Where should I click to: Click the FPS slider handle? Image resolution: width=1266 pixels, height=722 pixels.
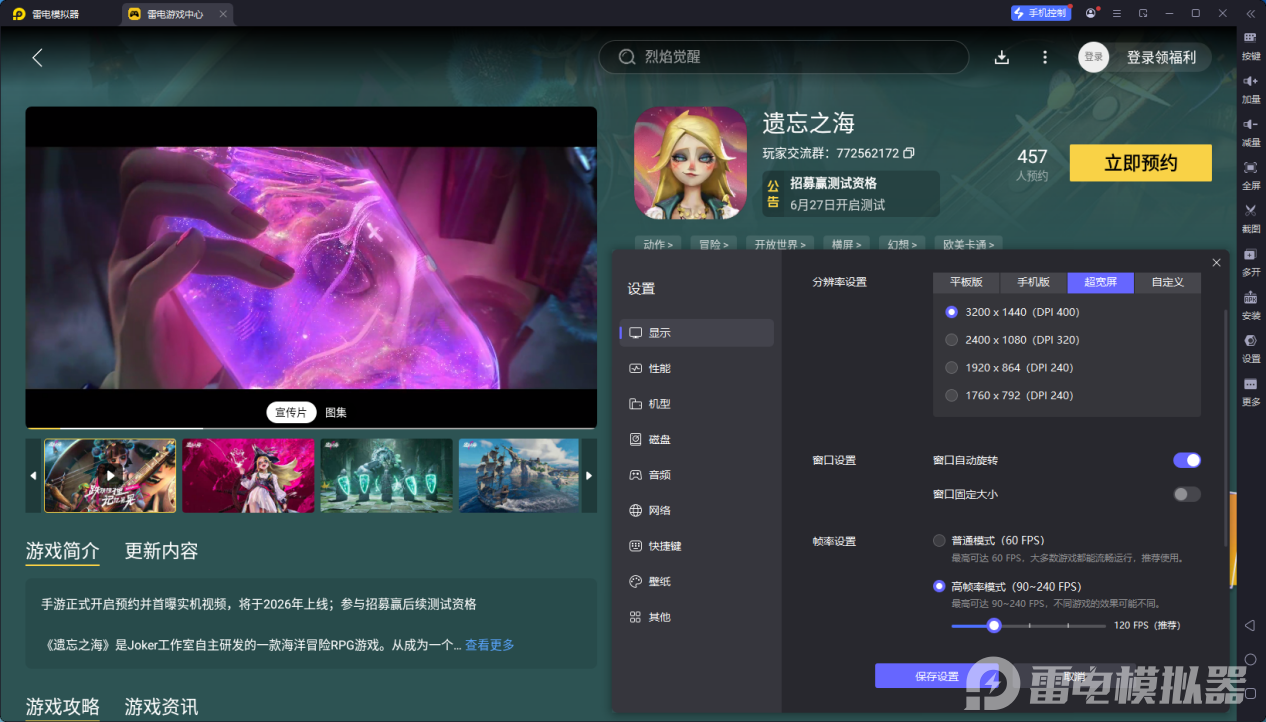pyautogui.click(x=994, y=625)
